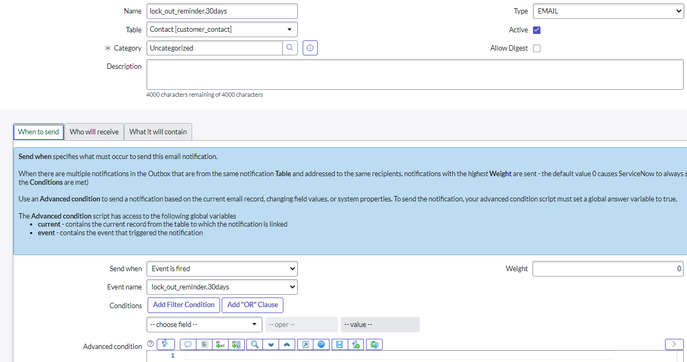Click the Category input field
Screen dimensions: 687x362
pyautogui.click(x=214, y=48)
